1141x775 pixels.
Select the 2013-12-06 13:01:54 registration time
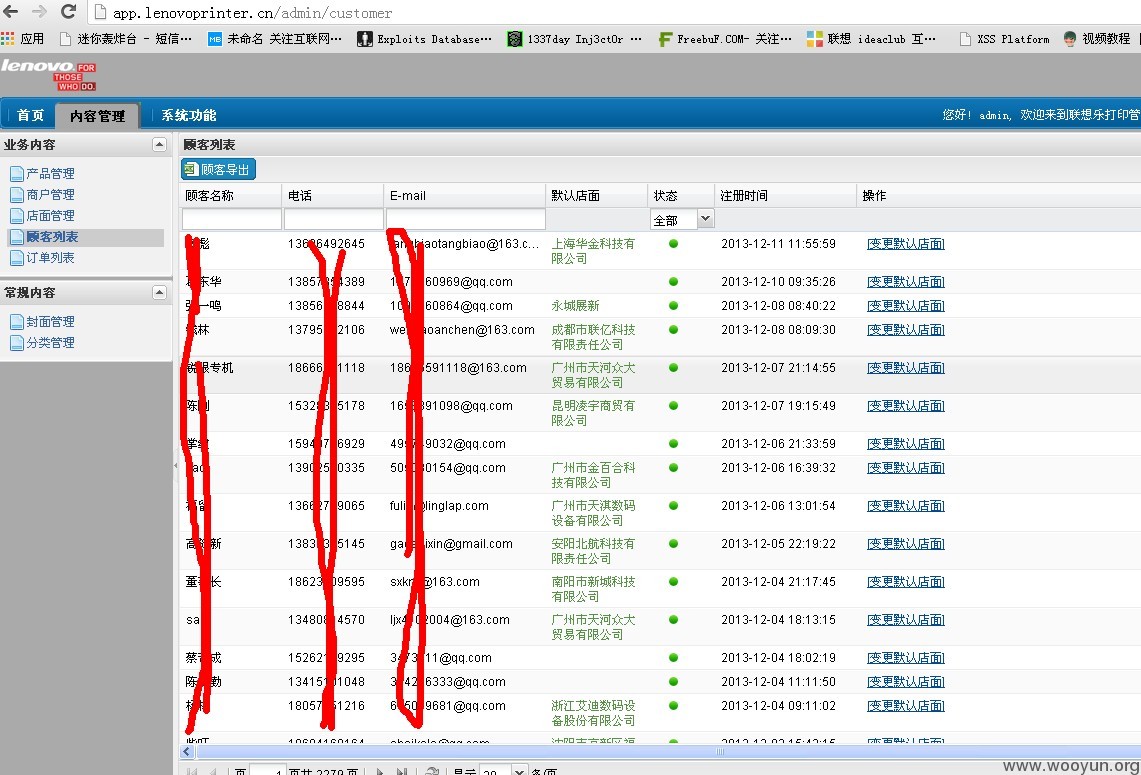tap(778, 506)
